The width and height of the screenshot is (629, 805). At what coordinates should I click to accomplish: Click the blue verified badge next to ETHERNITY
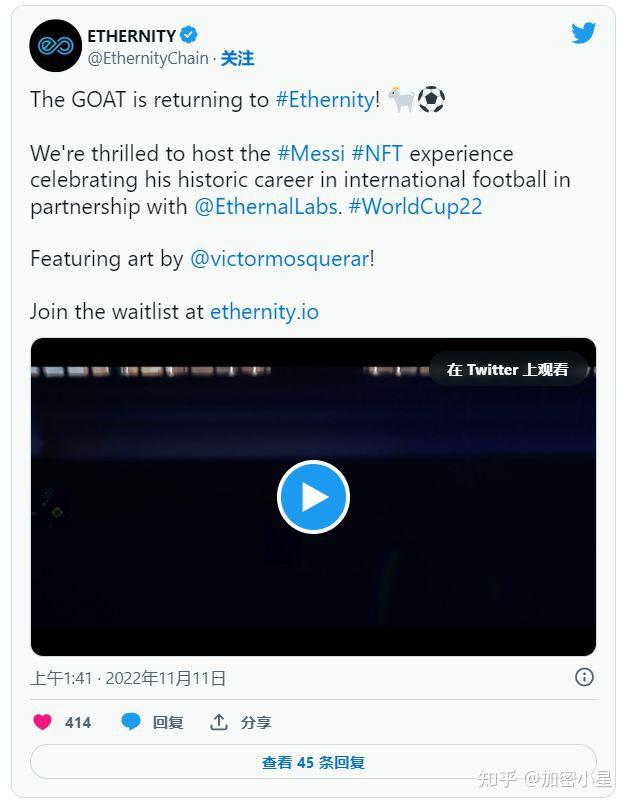click(x=191, y=33)
